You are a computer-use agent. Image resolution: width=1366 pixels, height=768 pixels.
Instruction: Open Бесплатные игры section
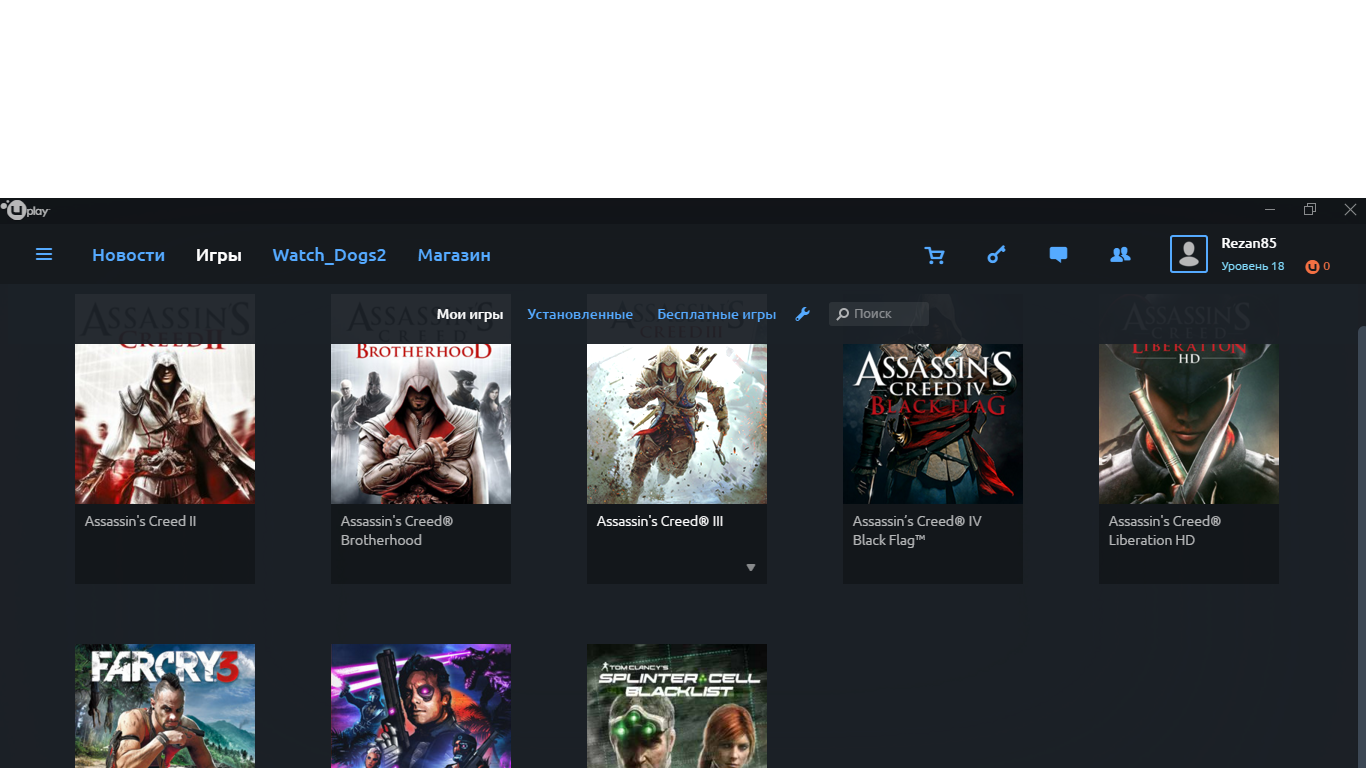716,314
